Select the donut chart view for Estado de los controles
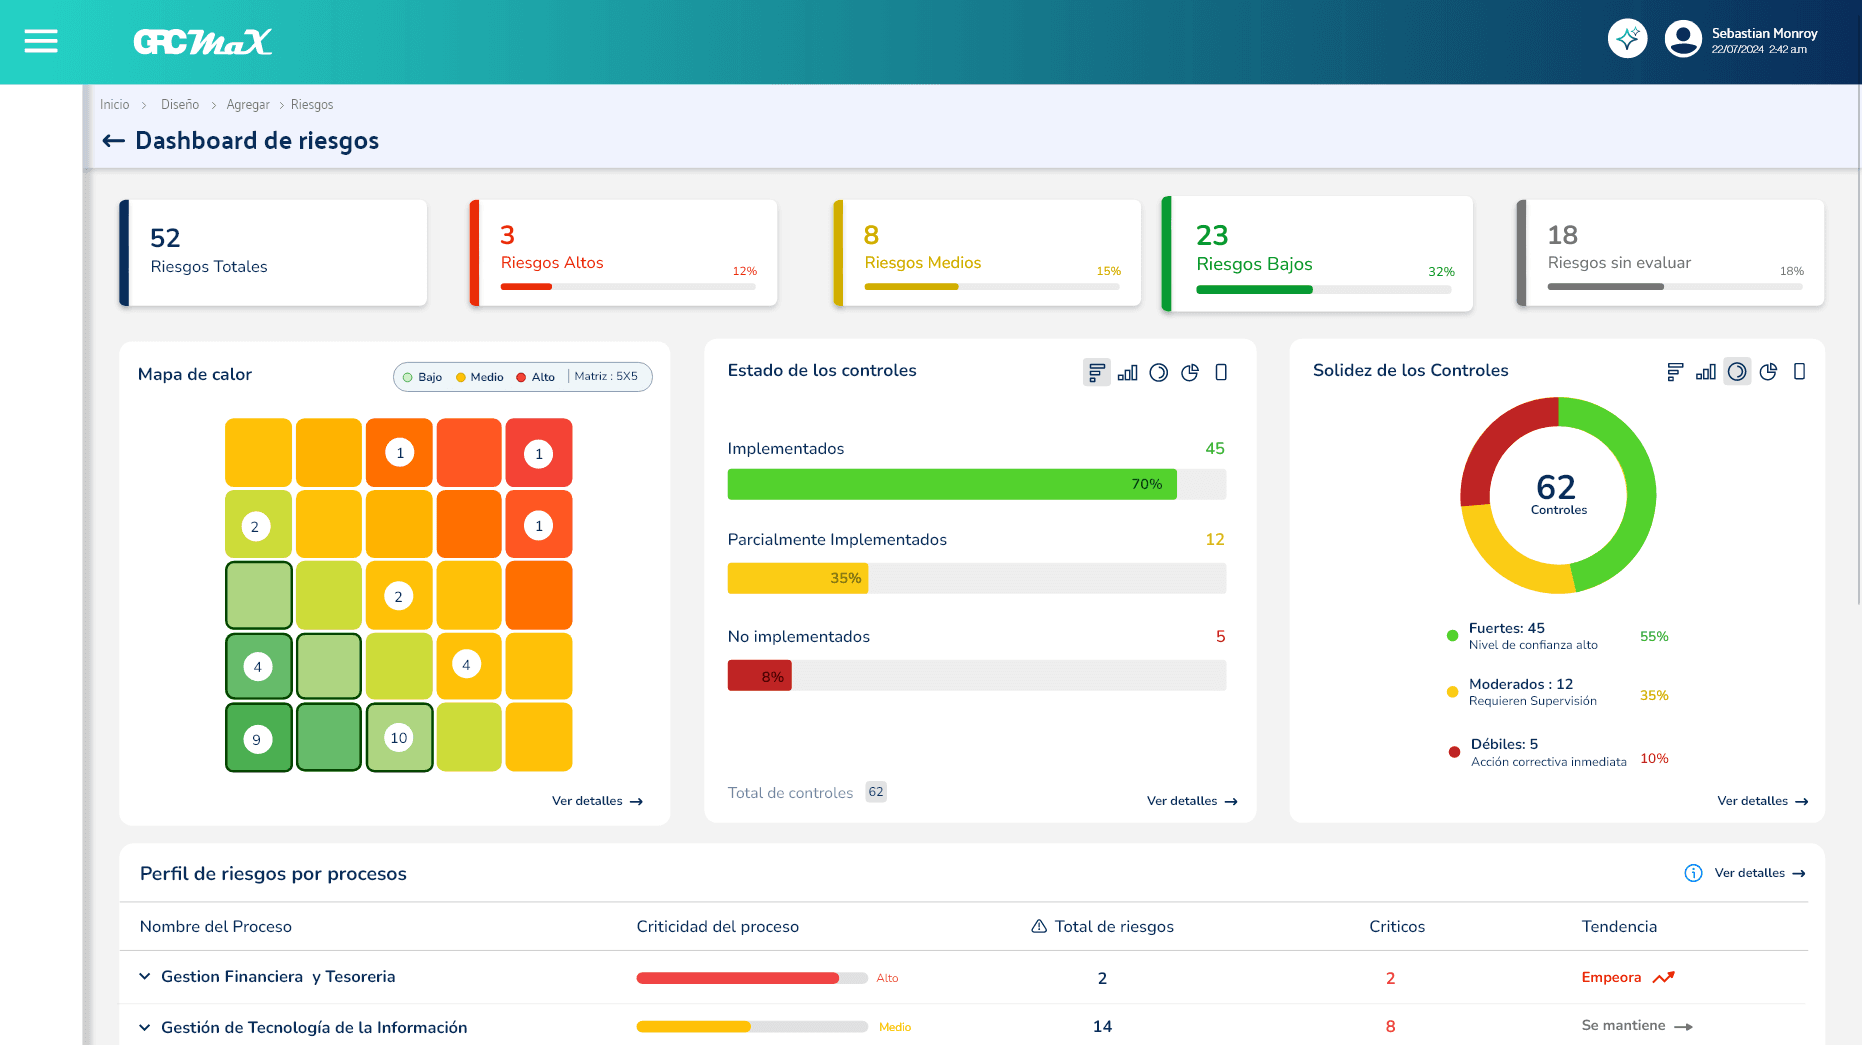 (1159, 372)
